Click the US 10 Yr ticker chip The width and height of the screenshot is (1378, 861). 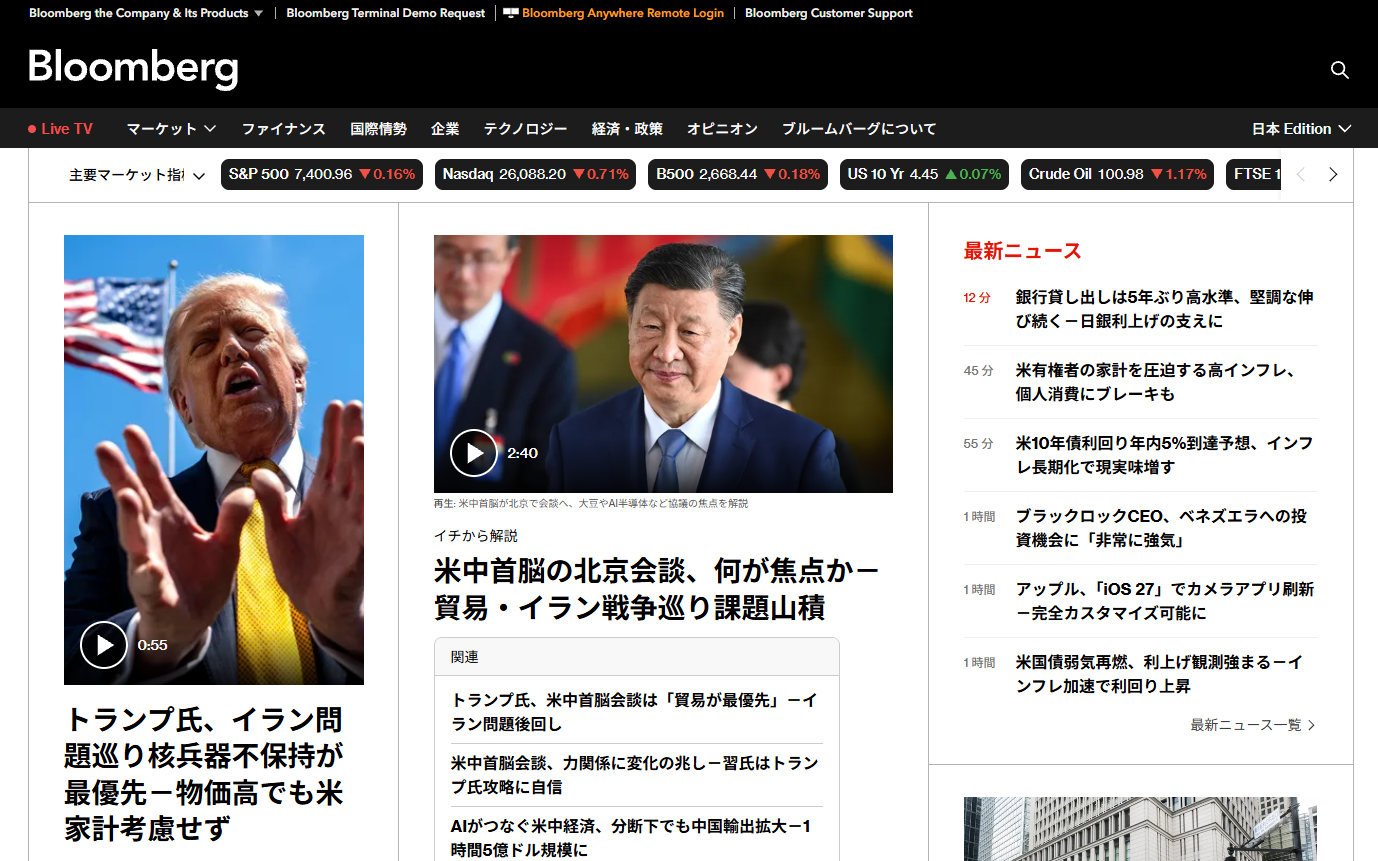[x=924, y=174]
